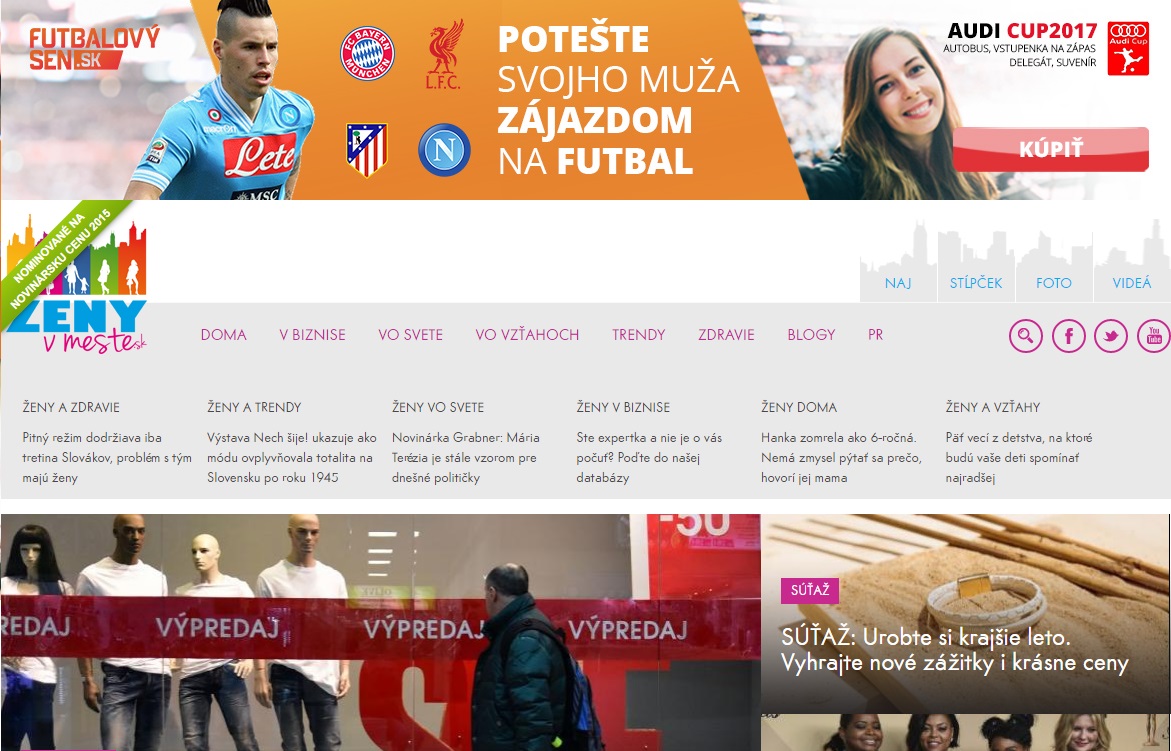Click the SÚŤAŽ pink category tag

pos(810,590)
